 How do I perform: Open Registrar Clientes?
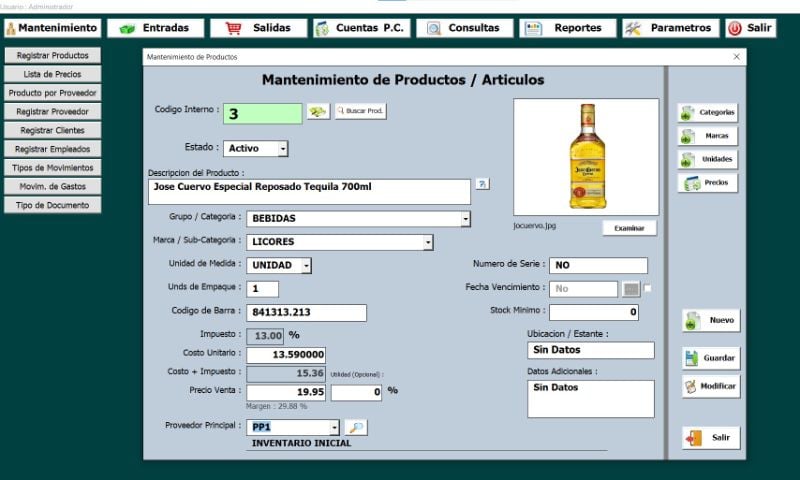(x=53, y=130)
